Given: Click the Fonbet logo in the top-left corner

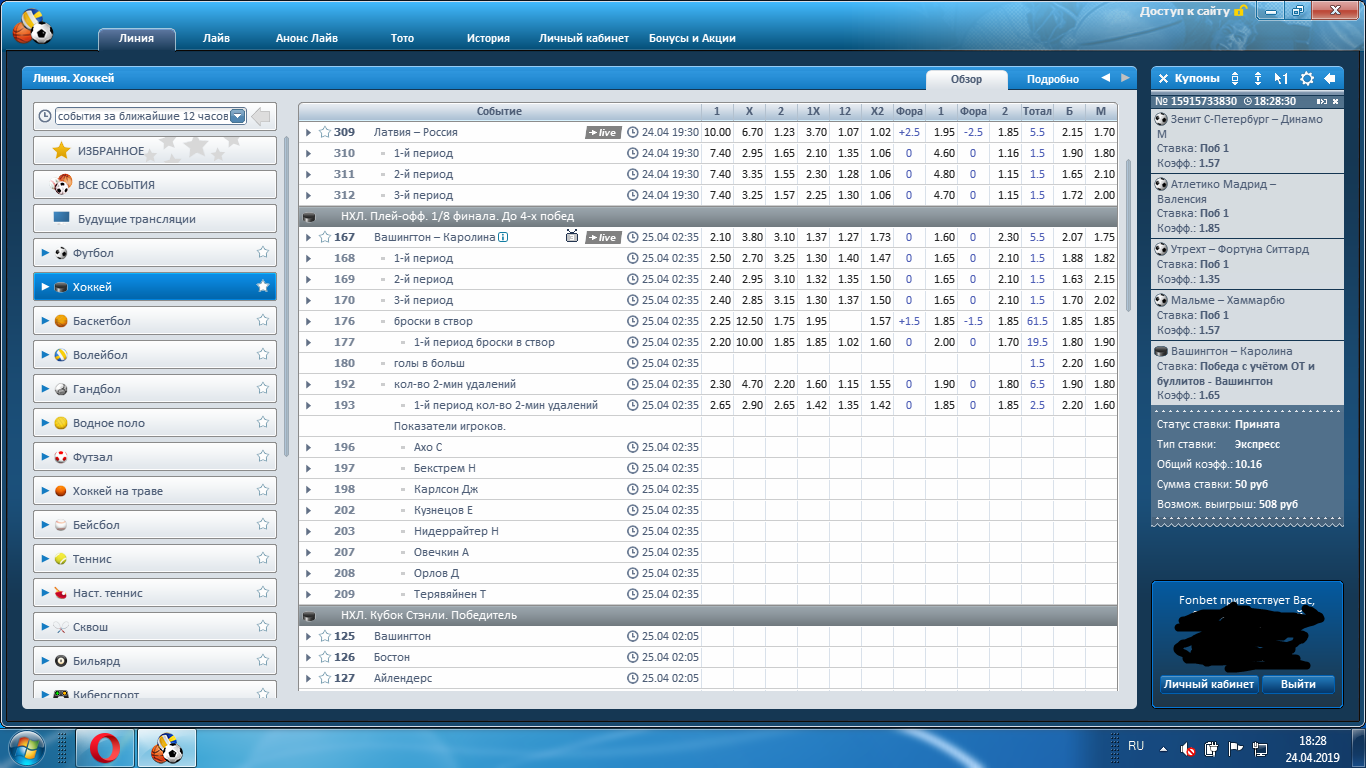Looking at the screenshot, I should point(33,25).
